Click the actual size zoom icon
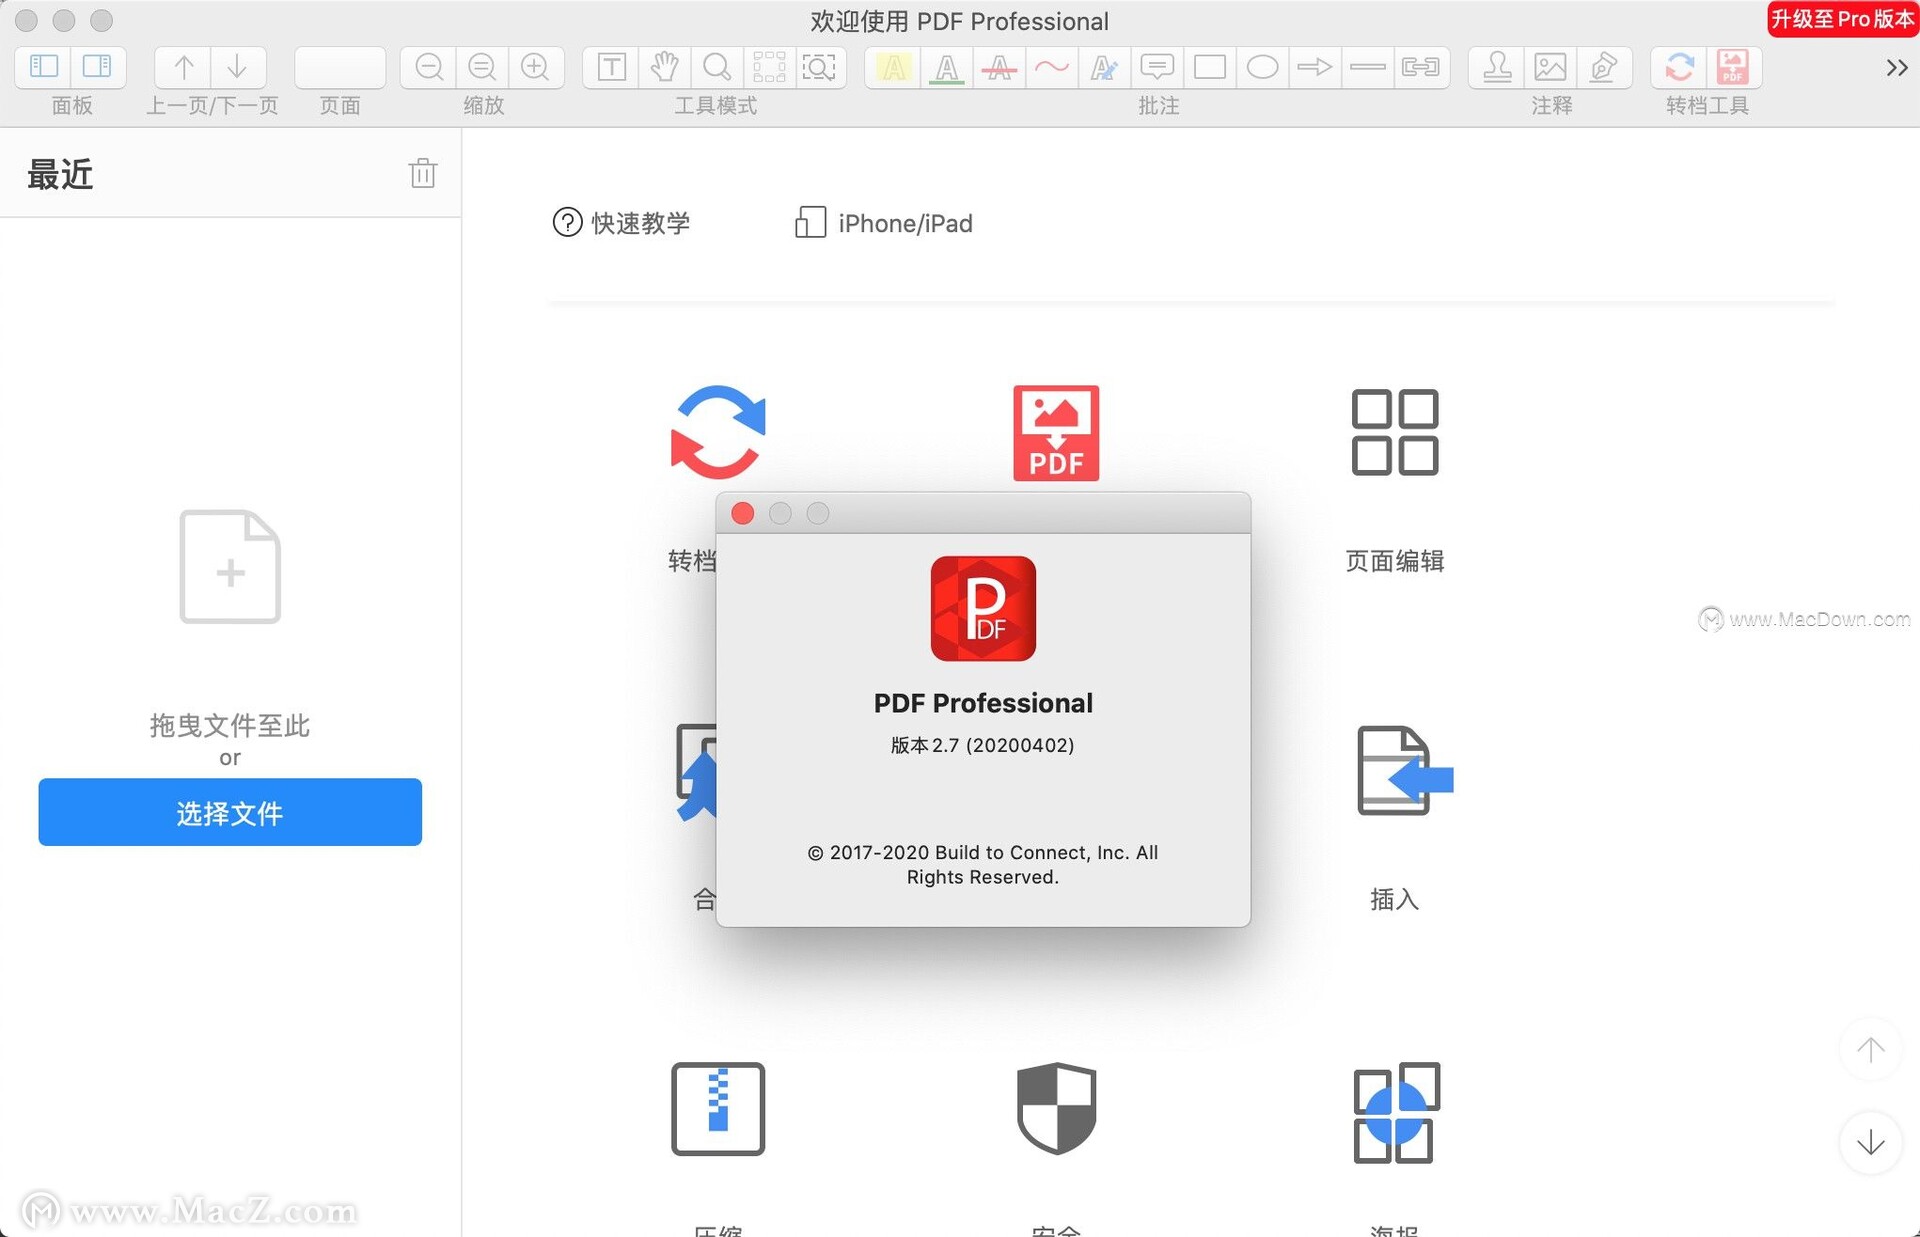The height and width of the screenshot is (1237, 1920). pos(482,67)
